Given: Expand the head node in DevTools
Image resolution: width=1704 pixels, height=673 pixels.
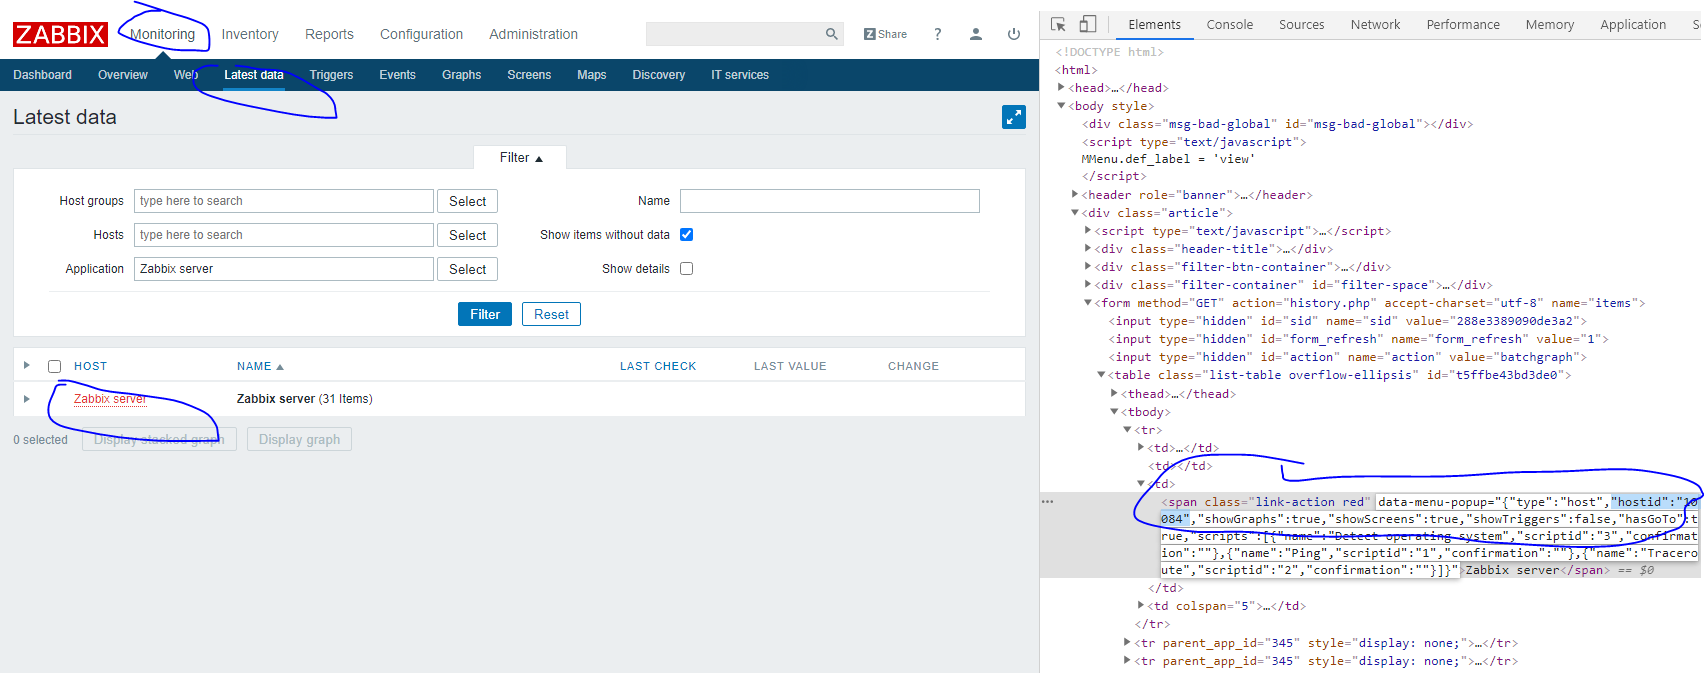Looking at the screenshot, I should [x=1062, y=88].
